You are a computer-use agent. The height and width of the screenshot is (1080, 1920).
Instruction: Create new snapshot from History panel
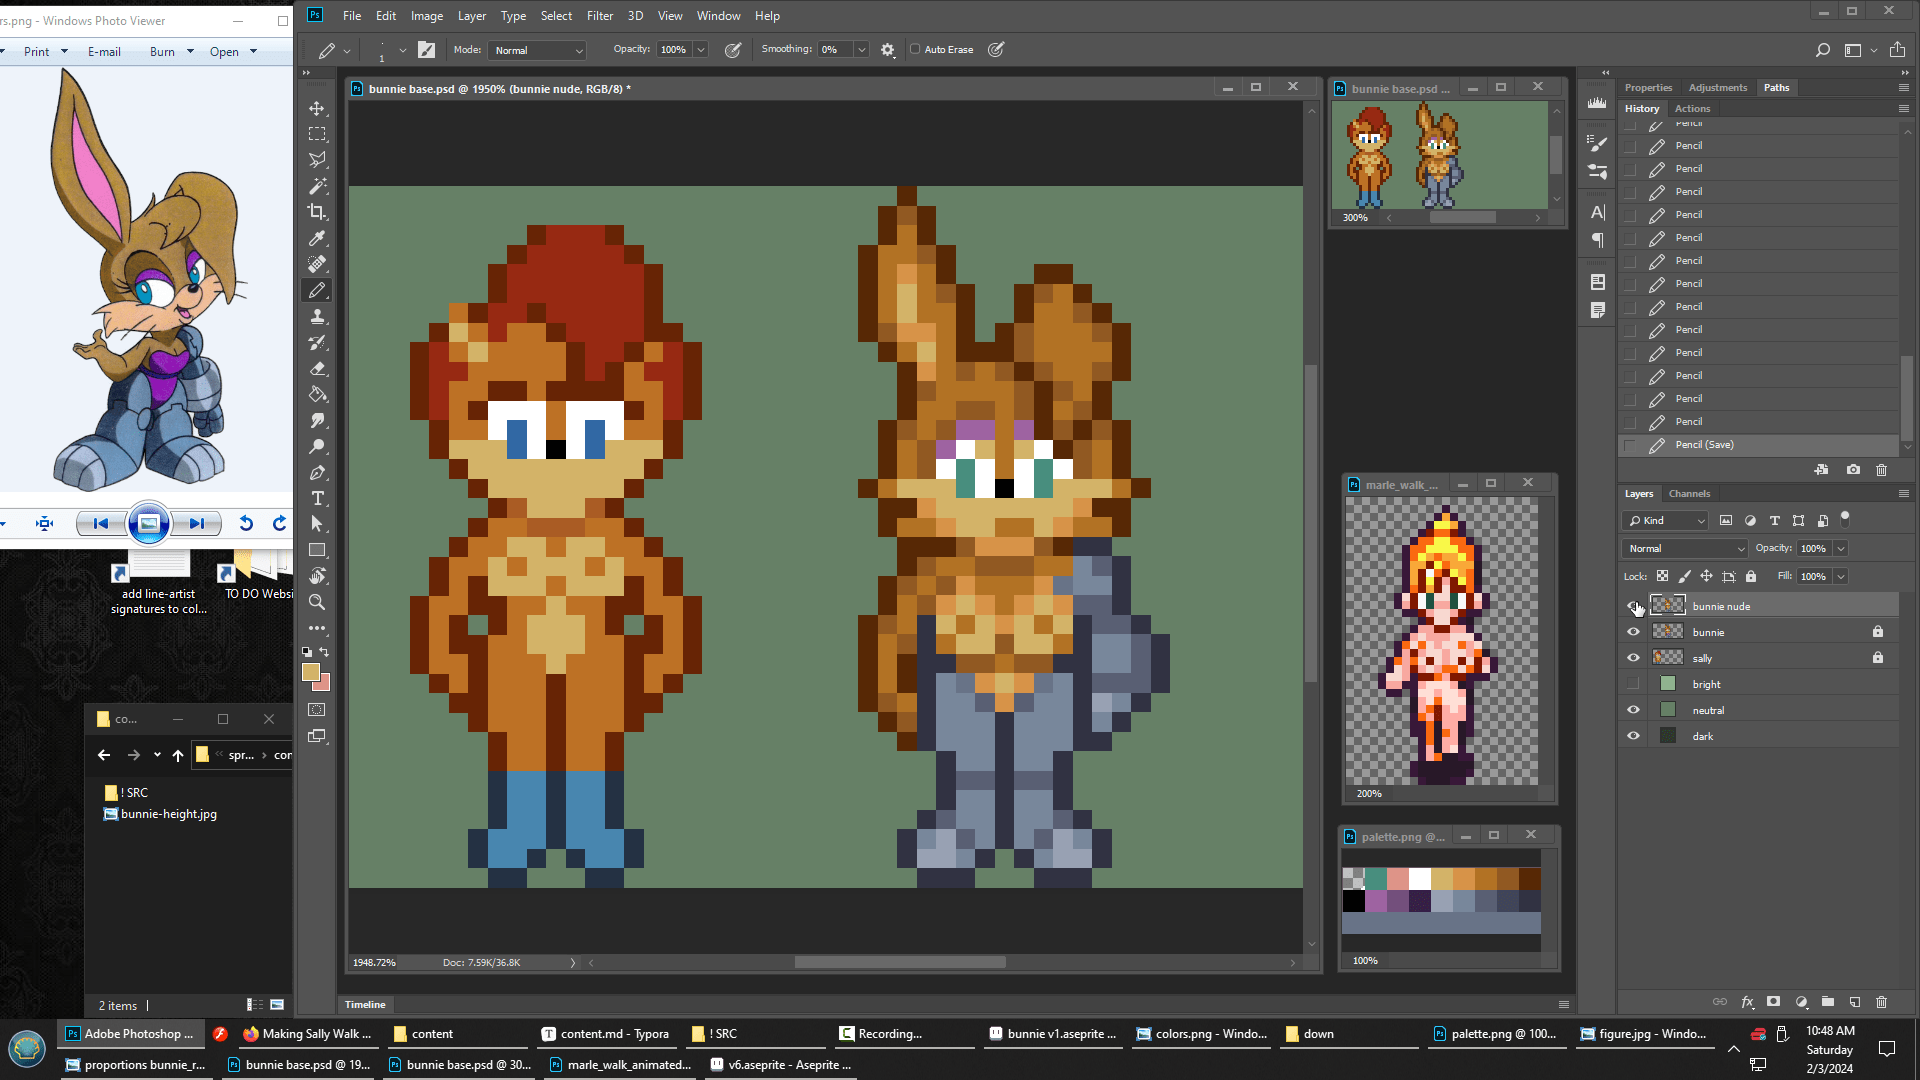[x=1853, y=469]
